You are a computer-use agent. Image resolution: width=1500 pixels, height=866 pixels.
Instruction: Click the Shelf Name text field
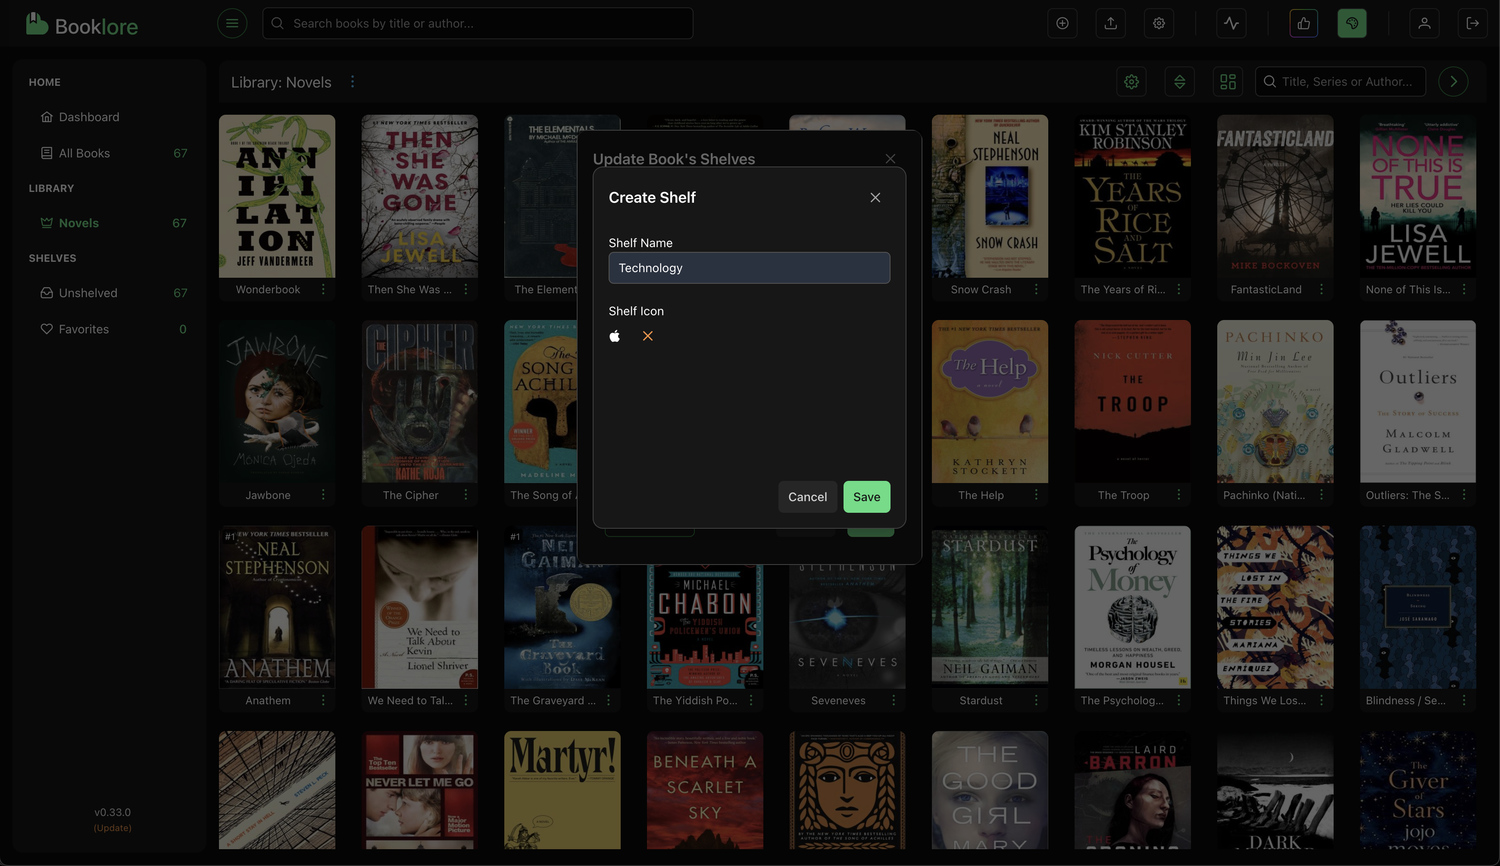749,268
